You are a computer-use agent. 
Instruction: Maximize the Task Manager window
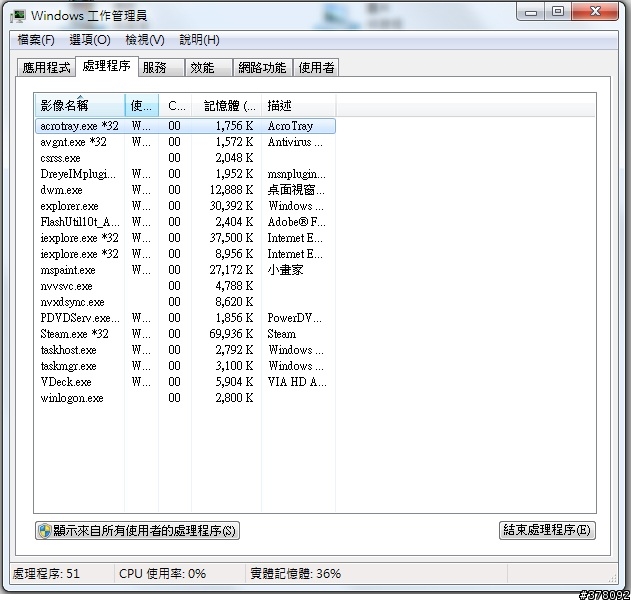click(558, 12)
